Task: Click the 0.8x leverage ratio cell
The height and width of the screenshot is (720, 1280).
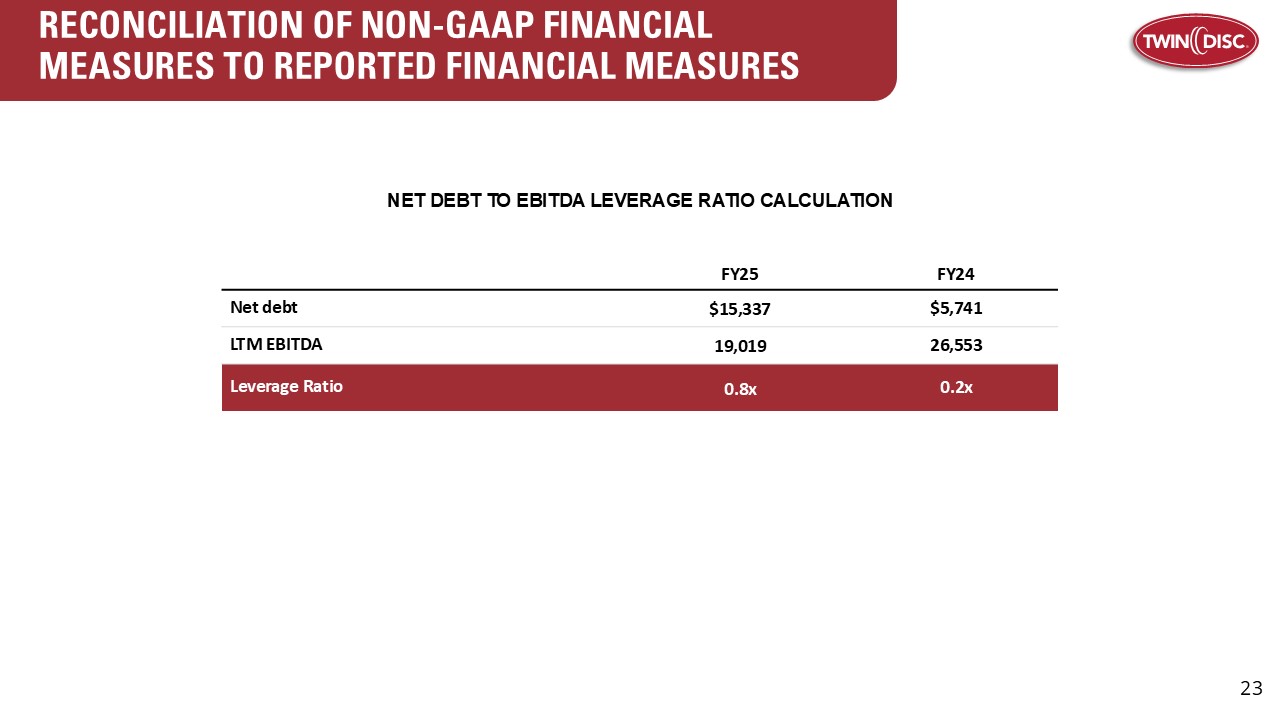Action: pyautogui.click(x=740, y=389)
